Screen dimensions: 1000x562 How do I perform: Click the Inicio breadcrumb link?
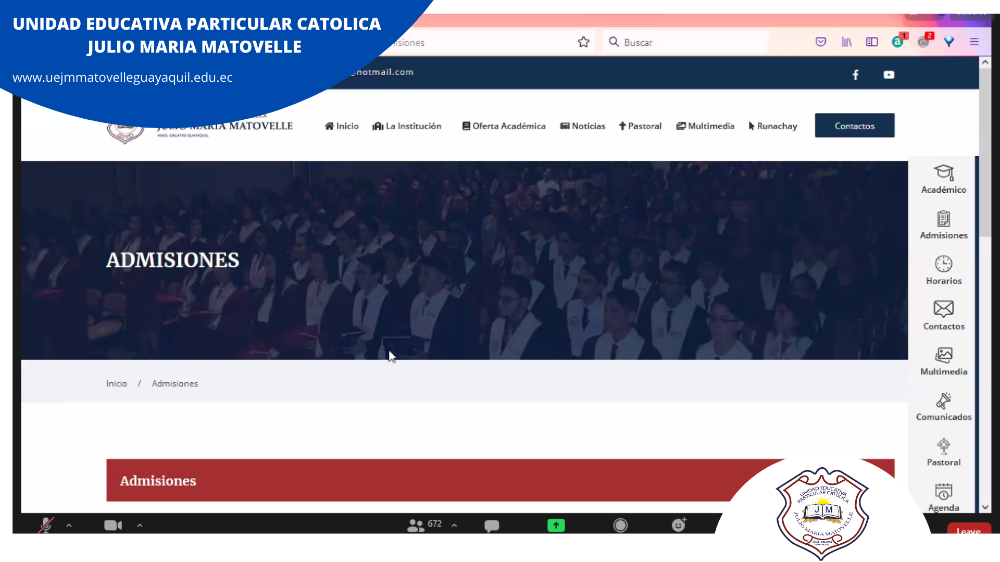[116, 383]
